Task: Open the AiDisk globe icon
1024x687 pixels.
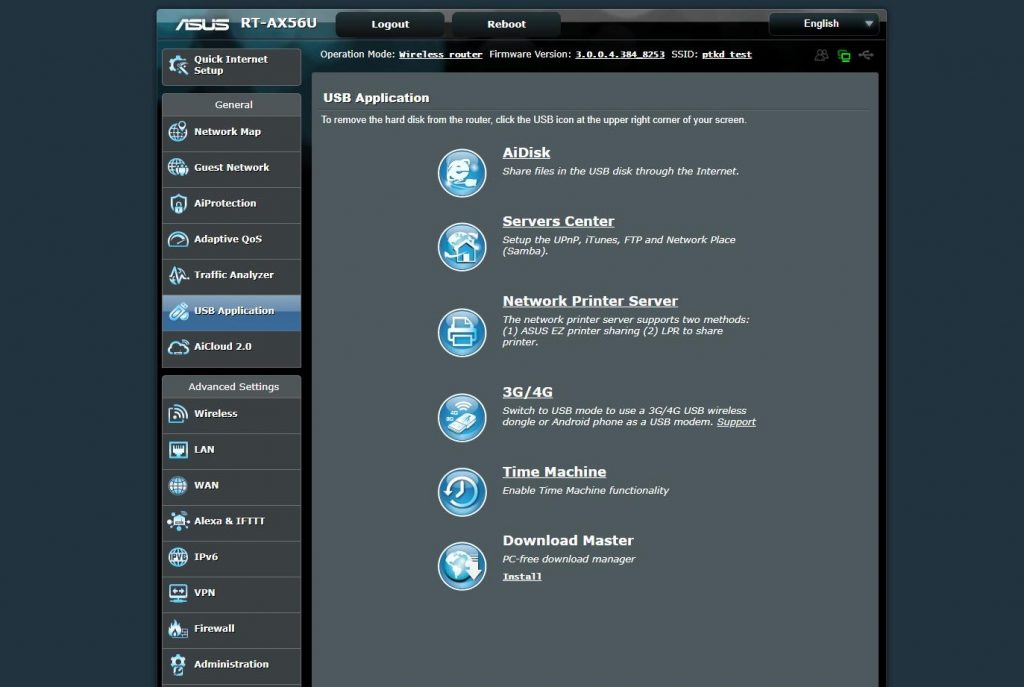Action: pyautogui.click(x=462, y=173)
